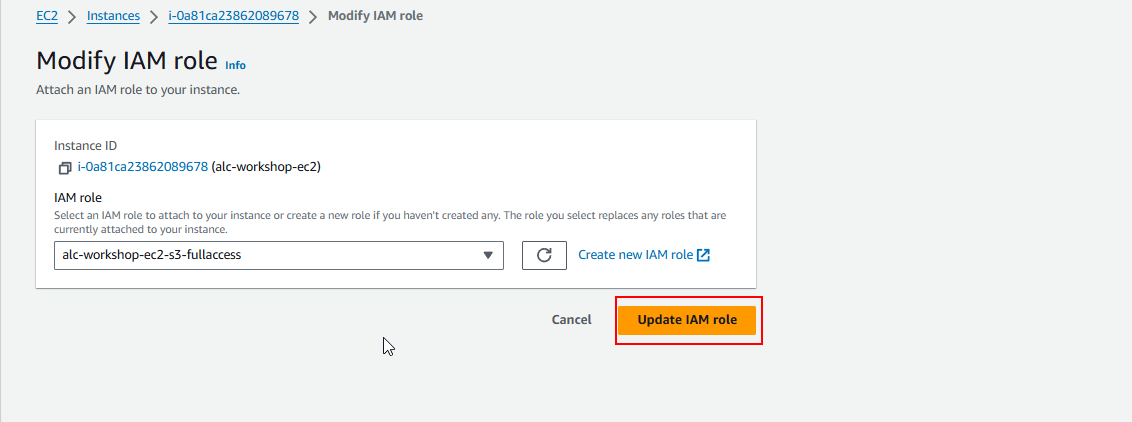Cancel the IAM role modification
Viewport: 1132px width, 422px height.
click(x=571, y=320)
